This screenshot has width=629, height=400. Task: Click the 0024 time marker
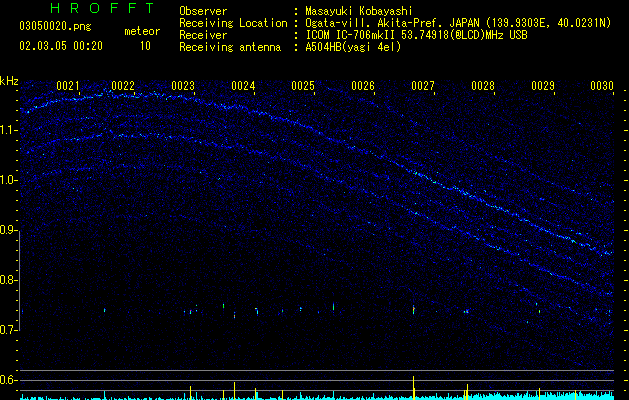[243, 86]
